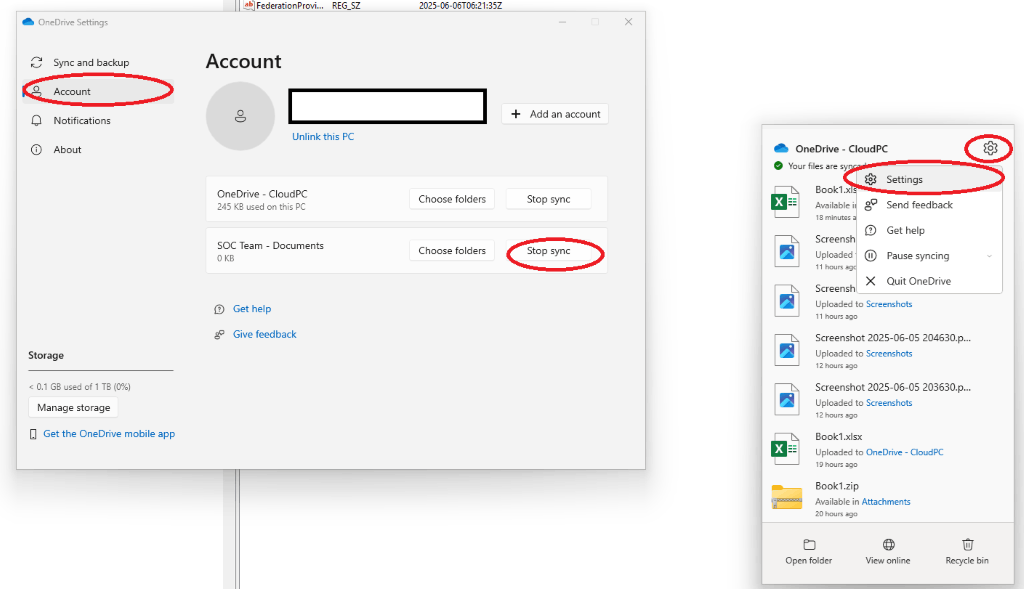Image resolution: width=1024 pixels, height=589 pixels.
Task: Click Add an account button
Action: (555, 114)
